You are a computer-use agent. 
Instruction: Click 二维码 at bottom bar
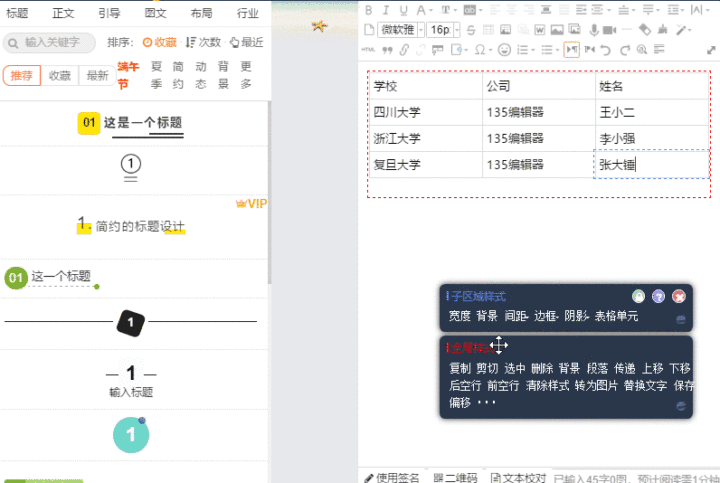coord(456,478)
